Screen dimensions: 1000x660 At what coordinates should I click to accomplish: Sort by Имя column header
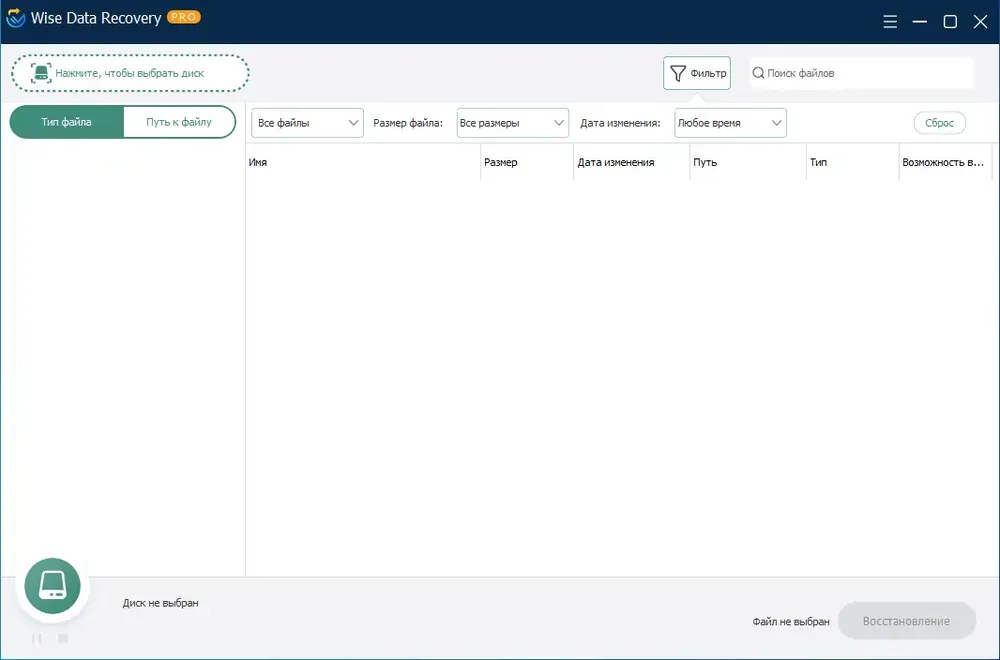pos(363,162)
